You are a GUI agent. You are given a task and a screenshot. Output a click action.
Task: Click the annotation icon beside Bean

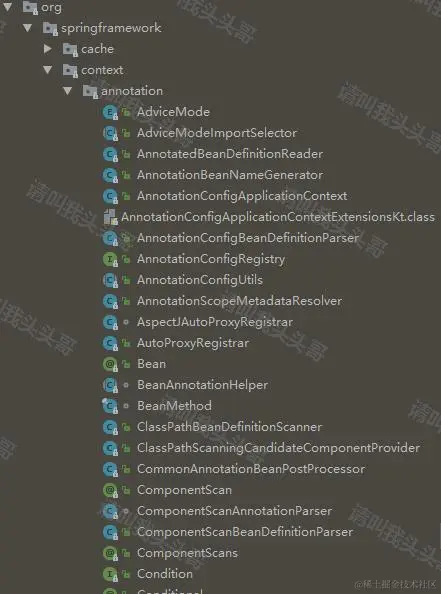pyautogui.click(x=110, y=364)
